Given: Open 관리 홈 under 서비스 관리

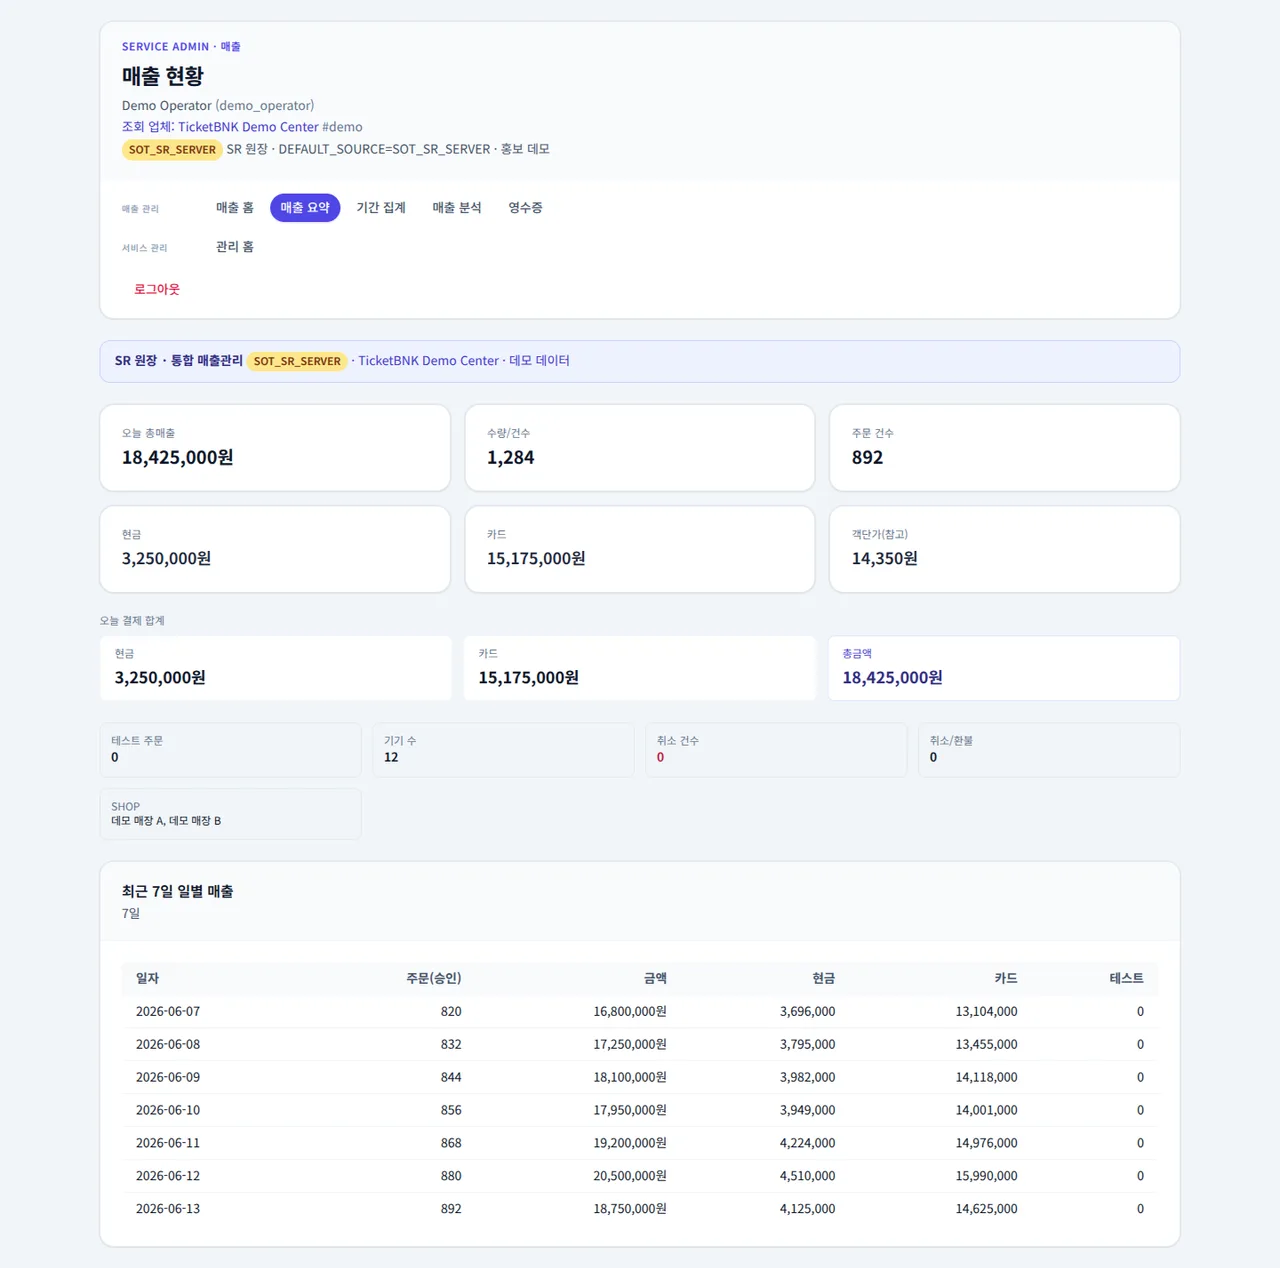Looking at the screenshot, I should [235, 247].
